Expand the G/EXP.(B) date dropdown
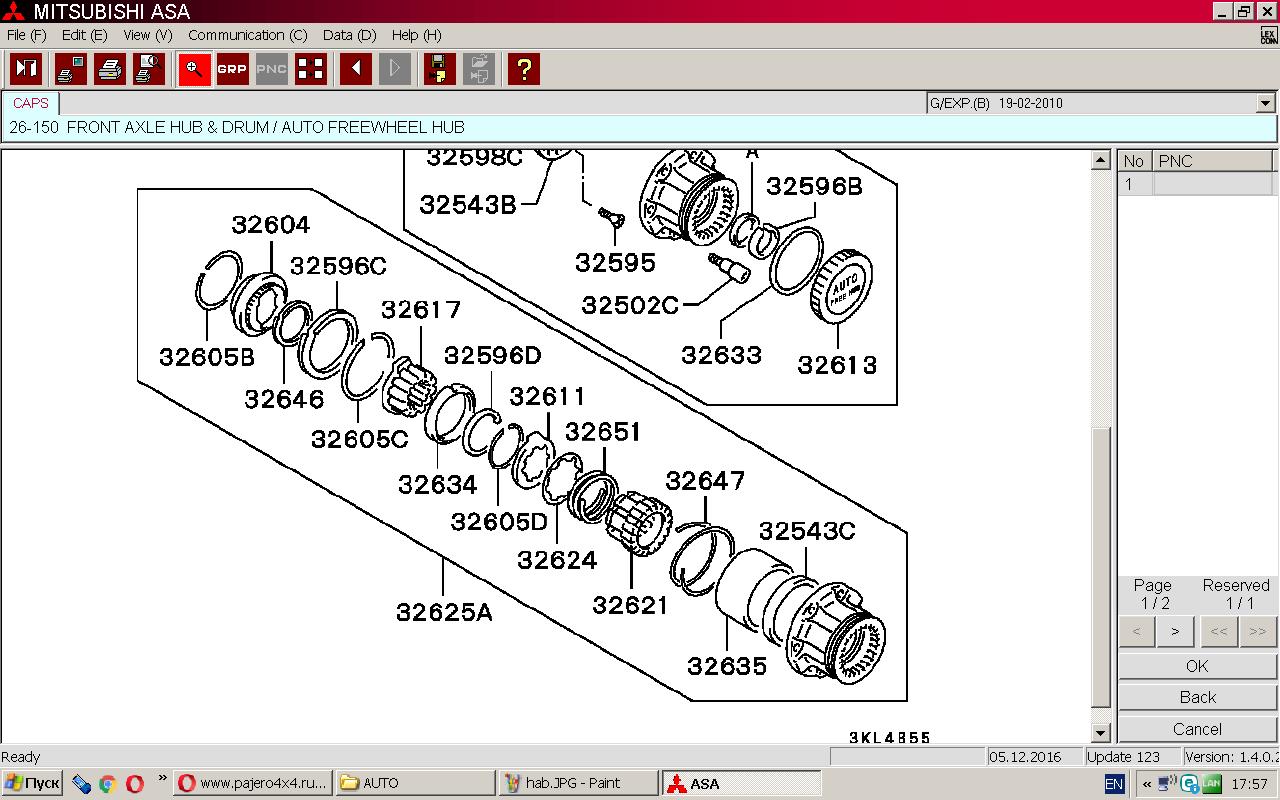 pyautogui.click(x=1265, y=103)
